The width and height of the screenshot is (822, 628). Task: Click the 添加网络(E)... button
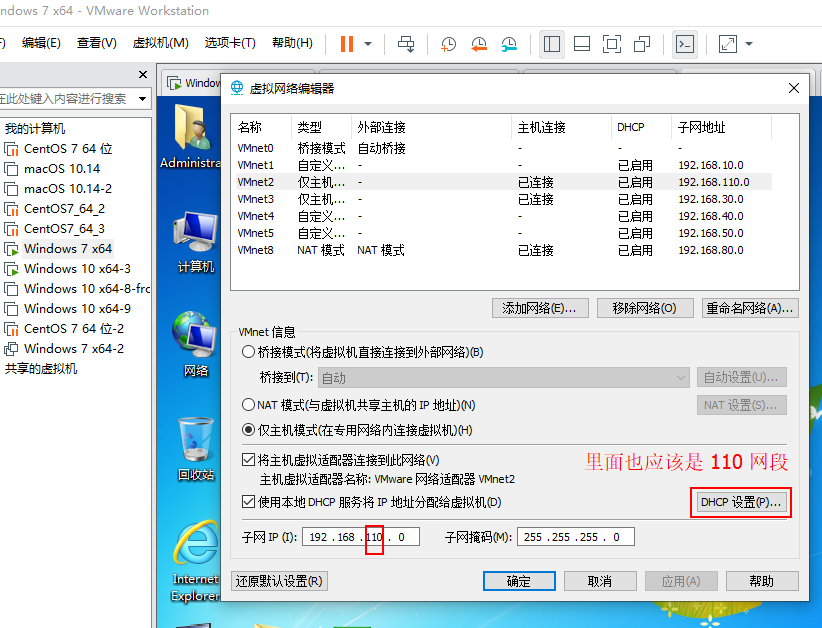(x=540, y=308)
